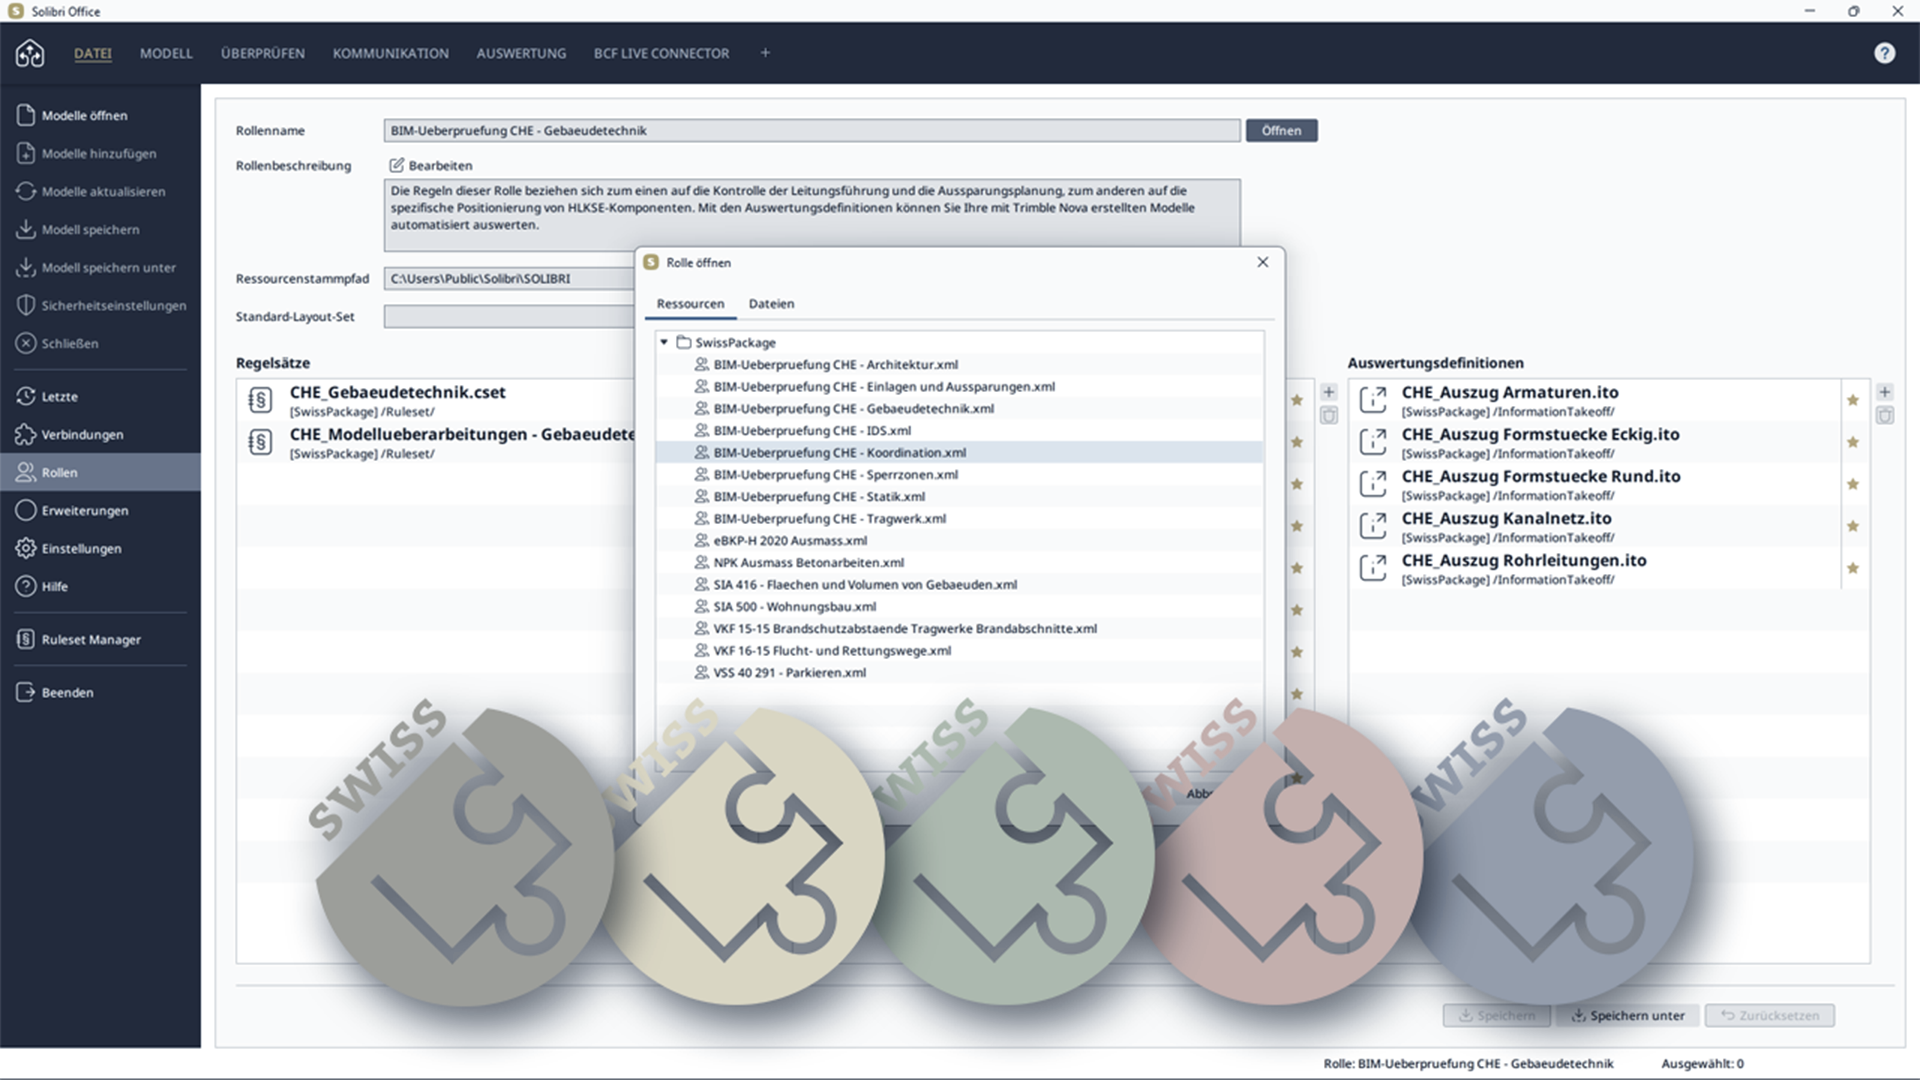1920x1080 pixels.
Task: Click the Solibri home logo icon
Action: point(30,53)
